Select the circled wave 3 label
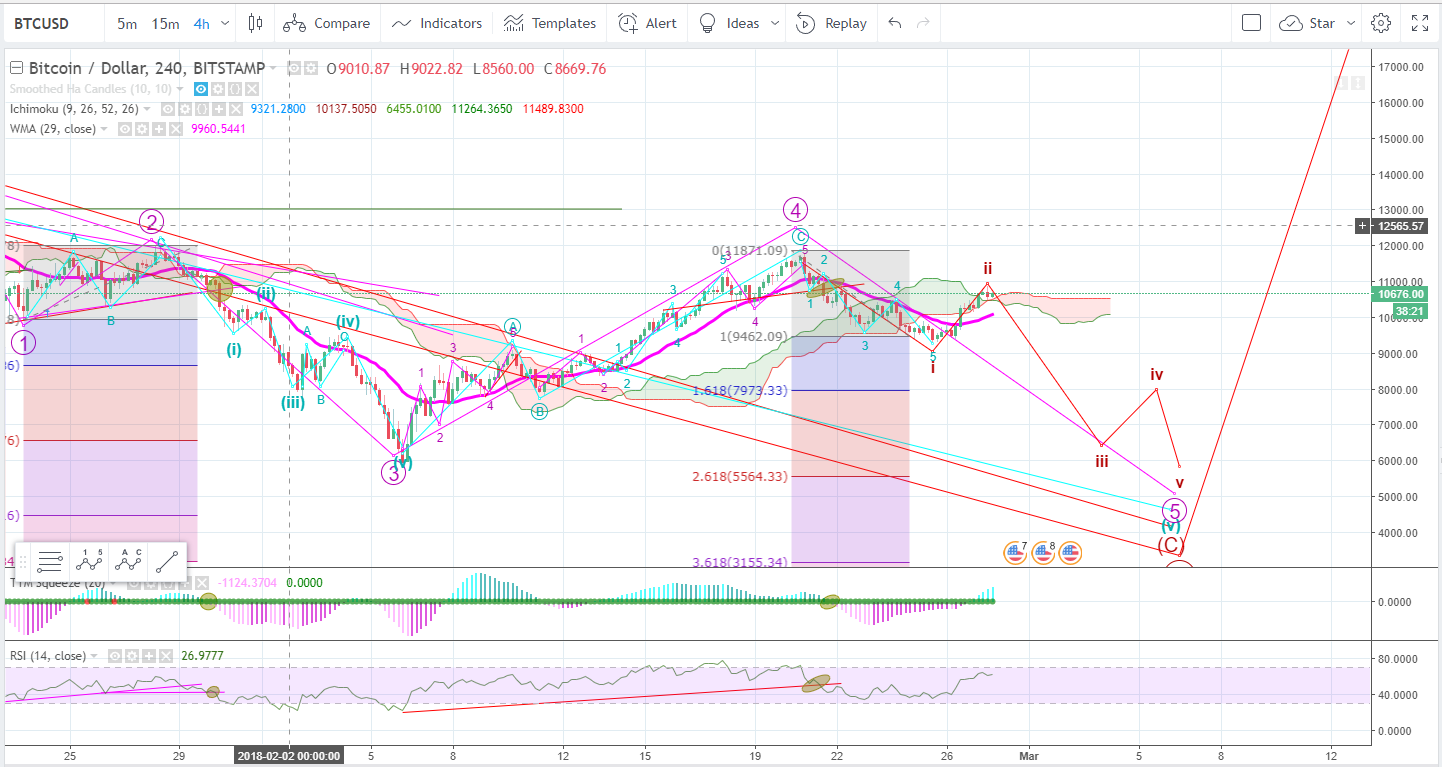The height and width of the screenshot is (767, 1442). 393,474
